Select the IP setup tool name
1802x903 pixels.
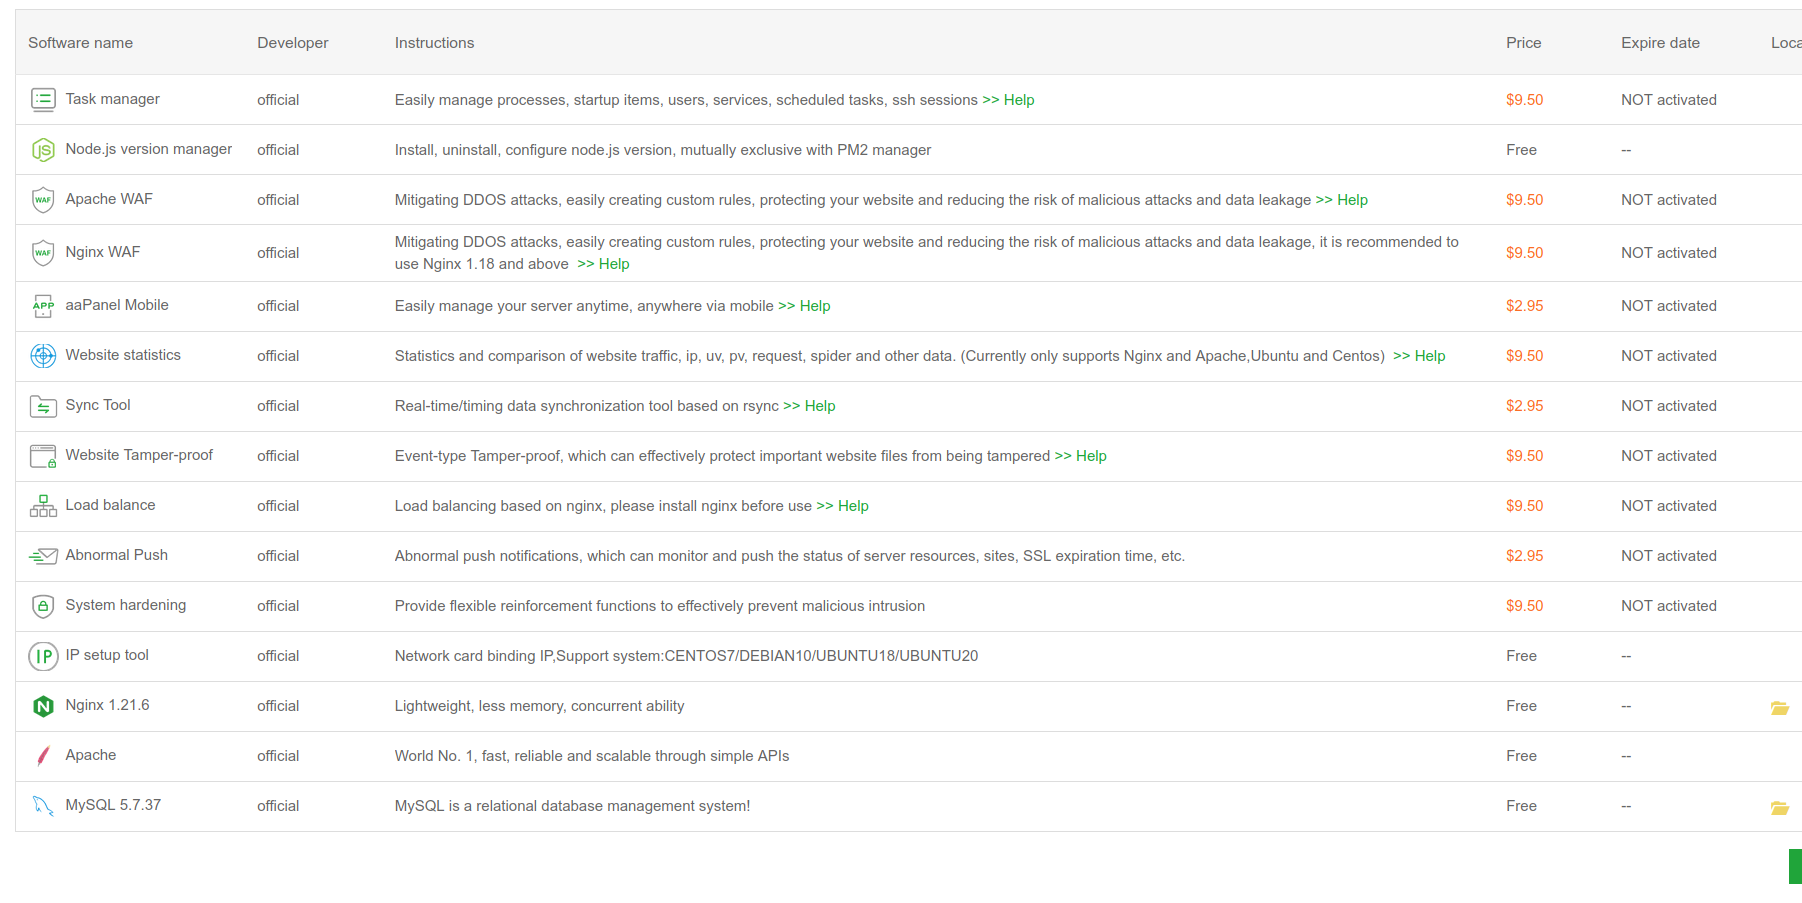click(x=107, y=655)
